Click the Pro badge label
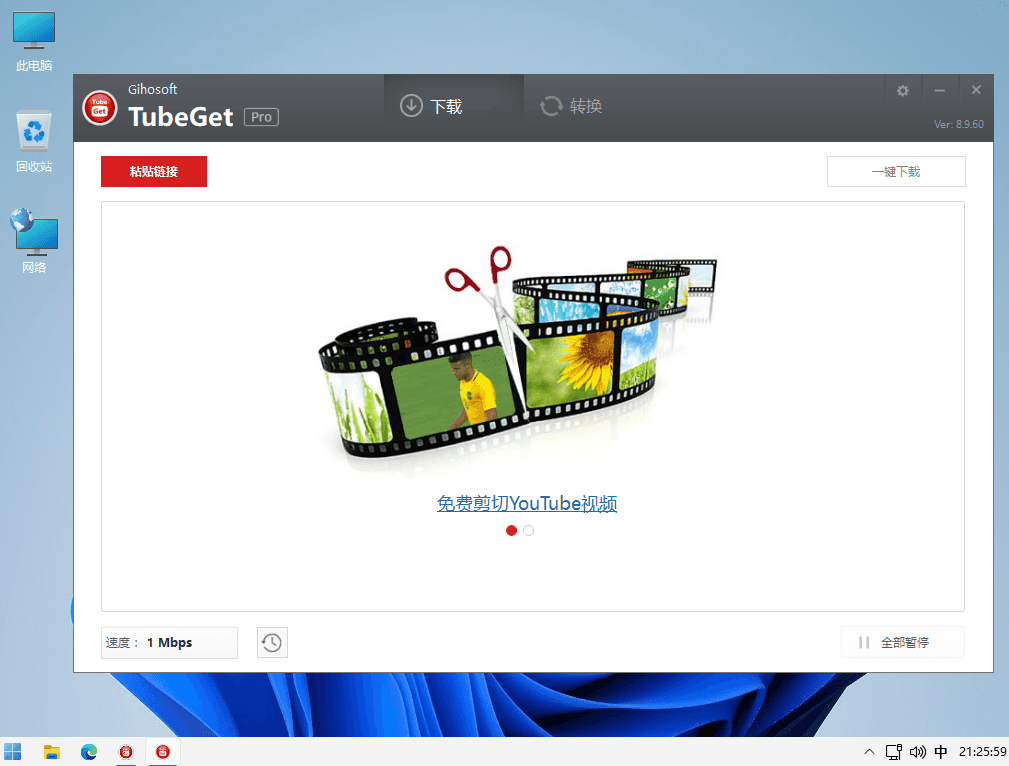 coord(261,117)
